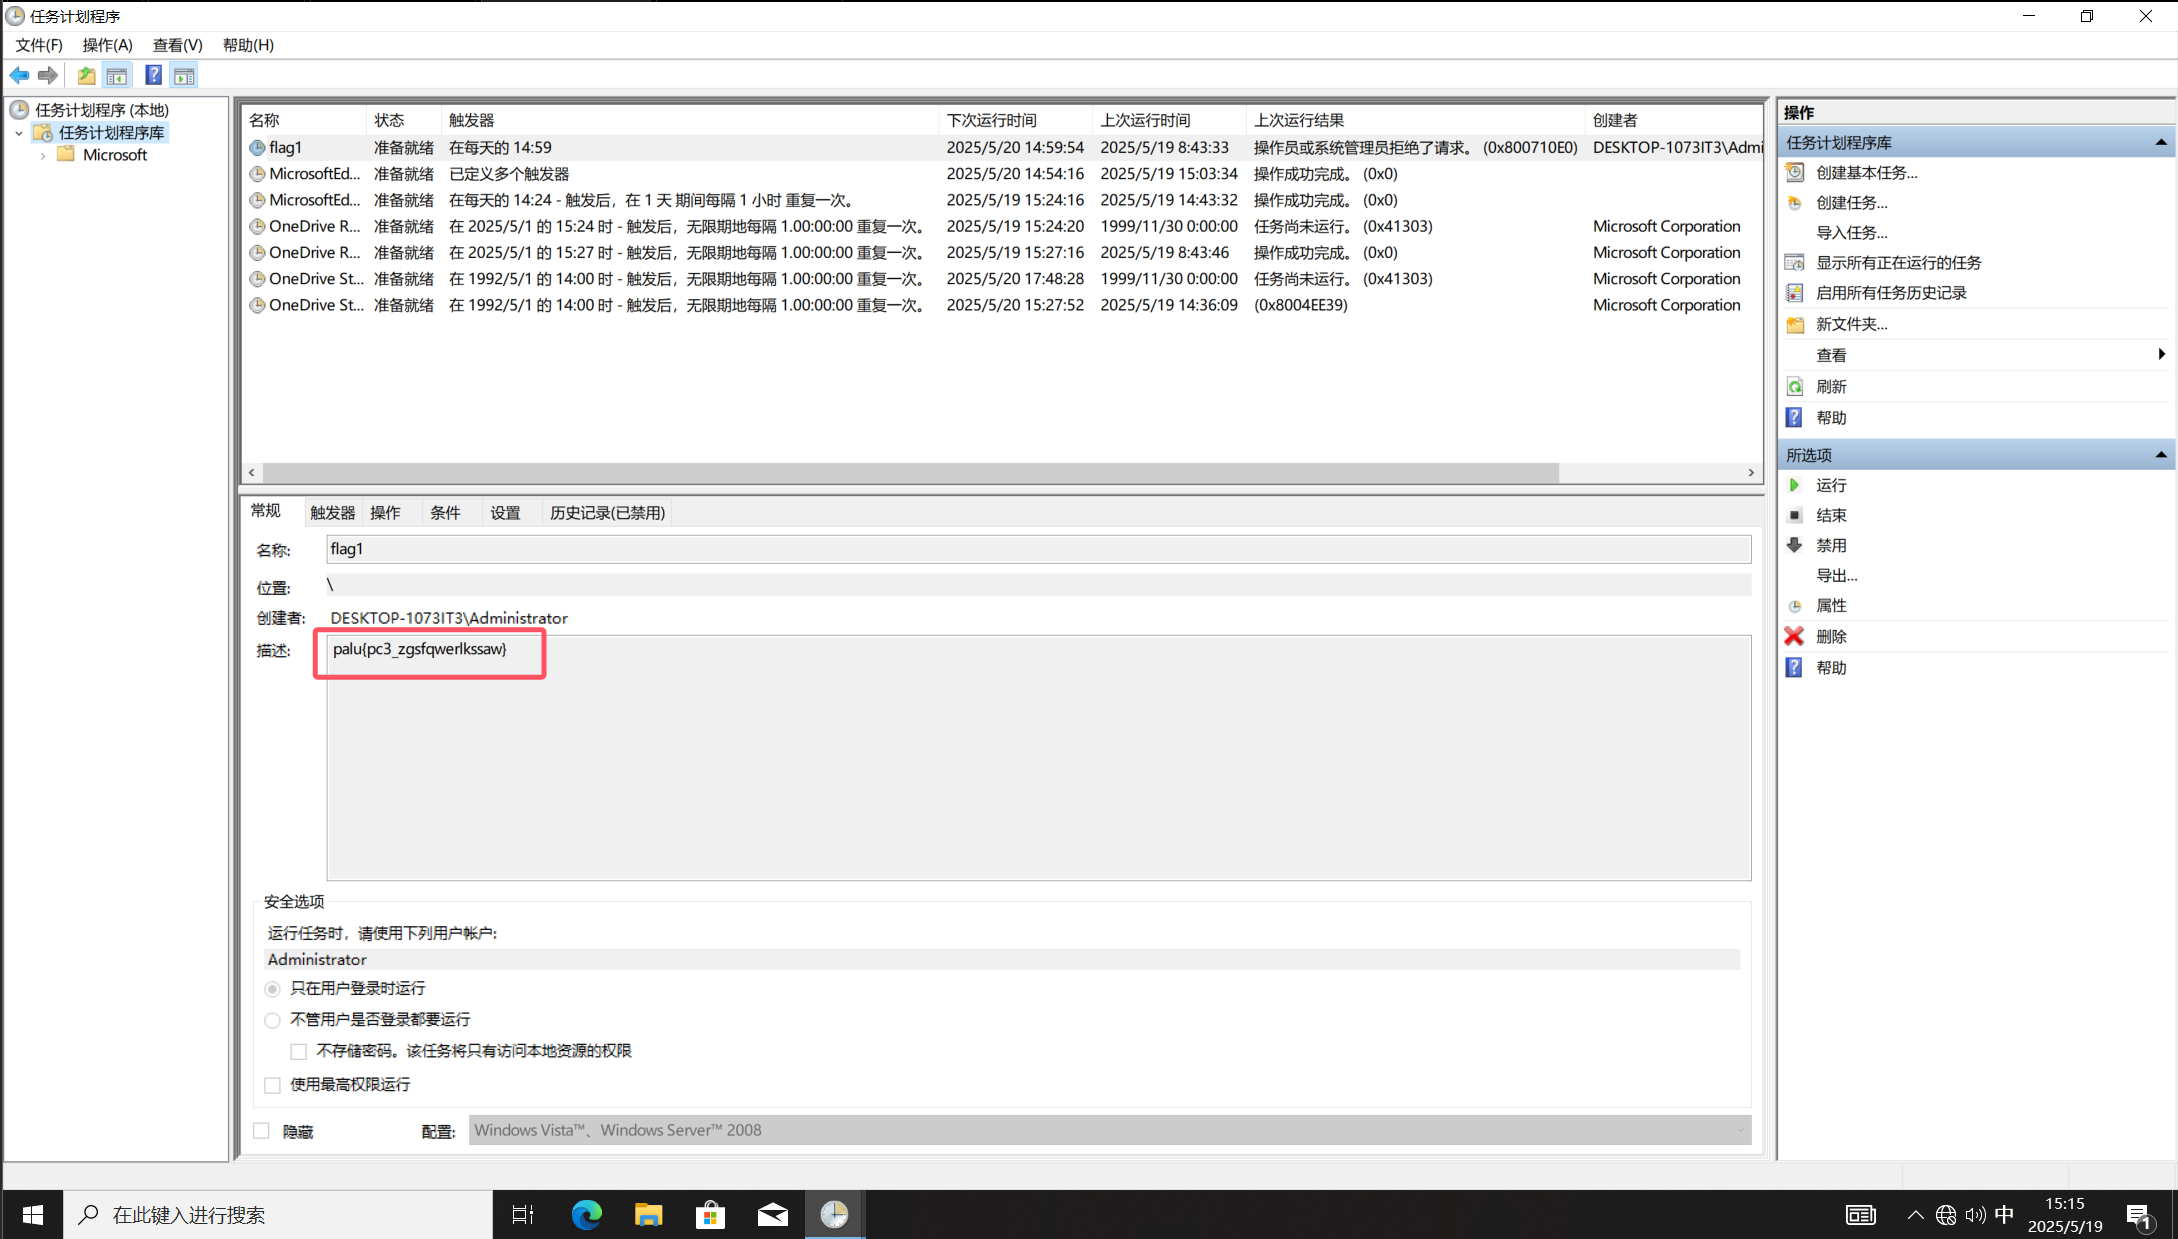
Task: Switch to the Triggers (触发器) tab
Action: (x=332, y=513)
